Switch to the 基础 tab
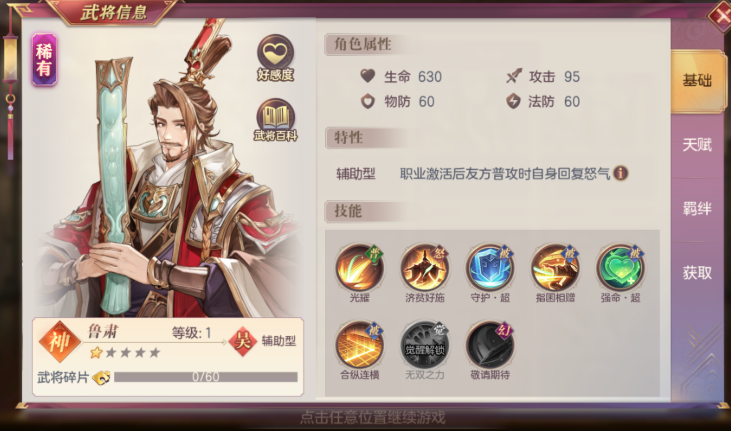 697,81
